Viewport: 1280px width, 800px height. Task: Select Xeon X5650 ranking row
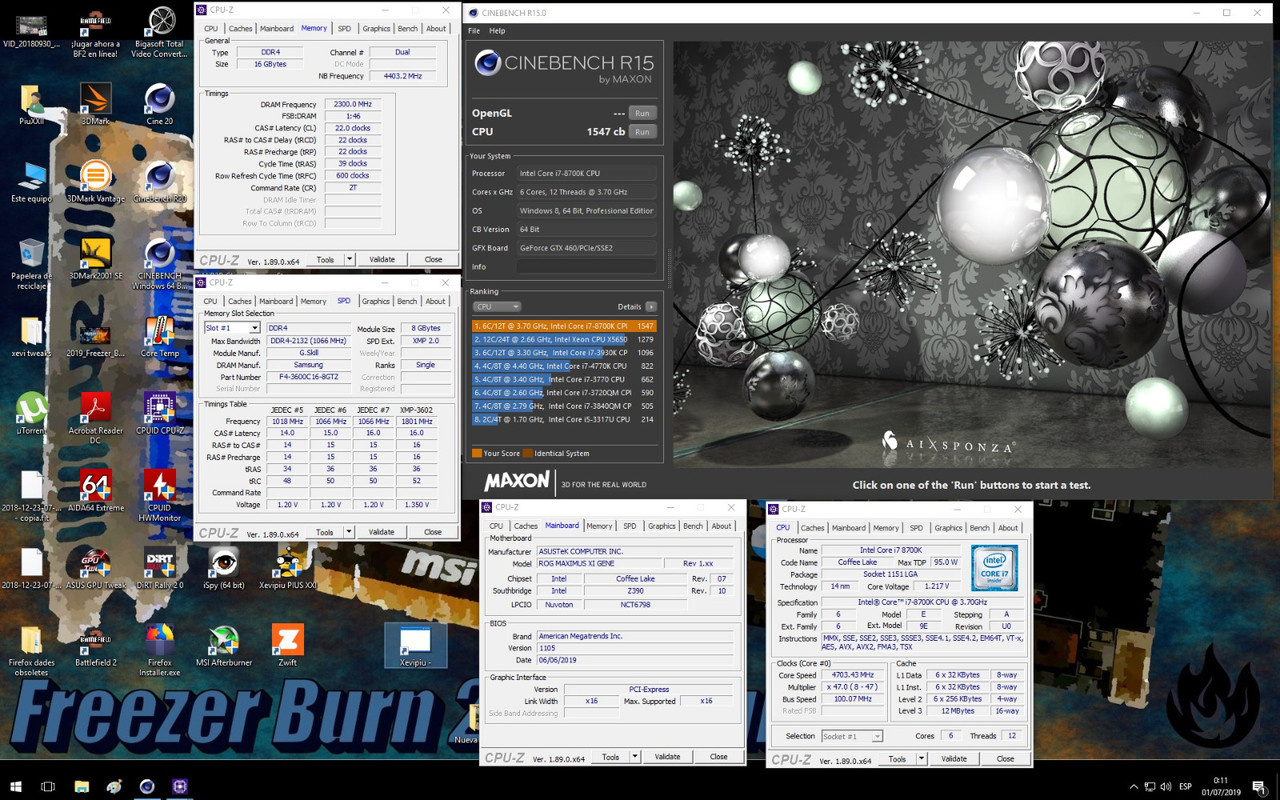[564, 339]
